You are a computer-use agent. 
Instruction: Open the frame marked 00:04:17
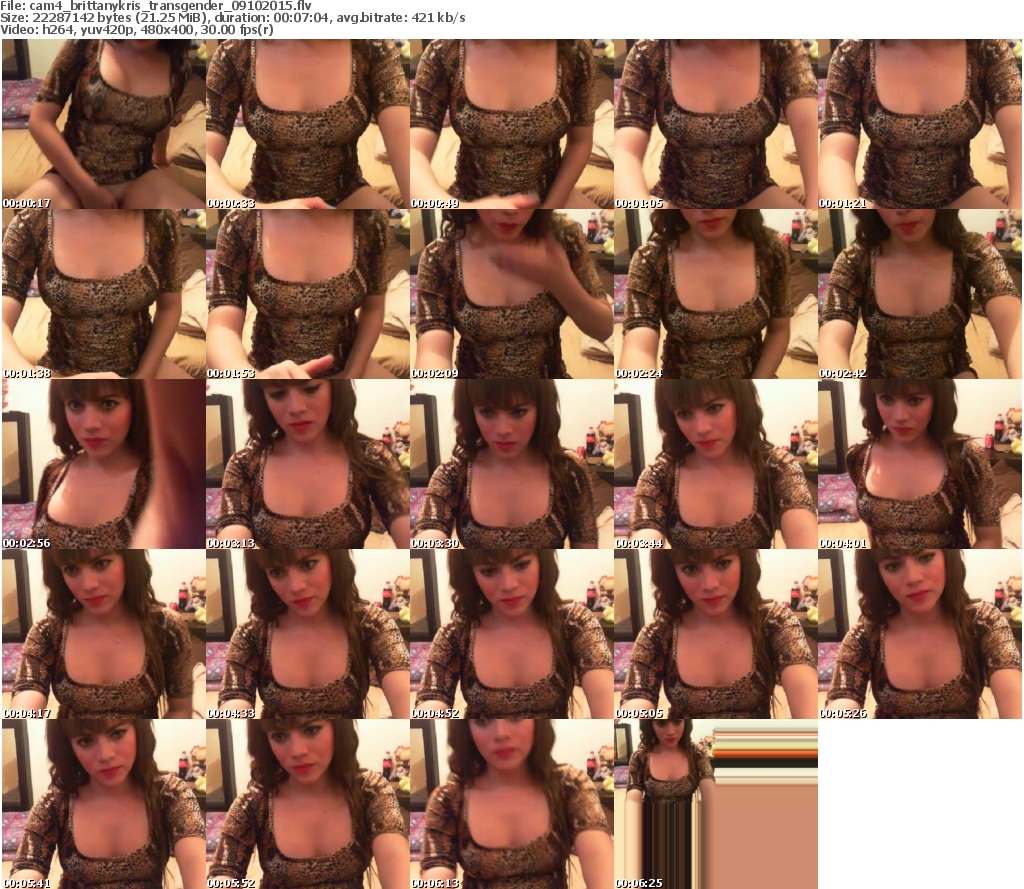[x=104, y=634]
